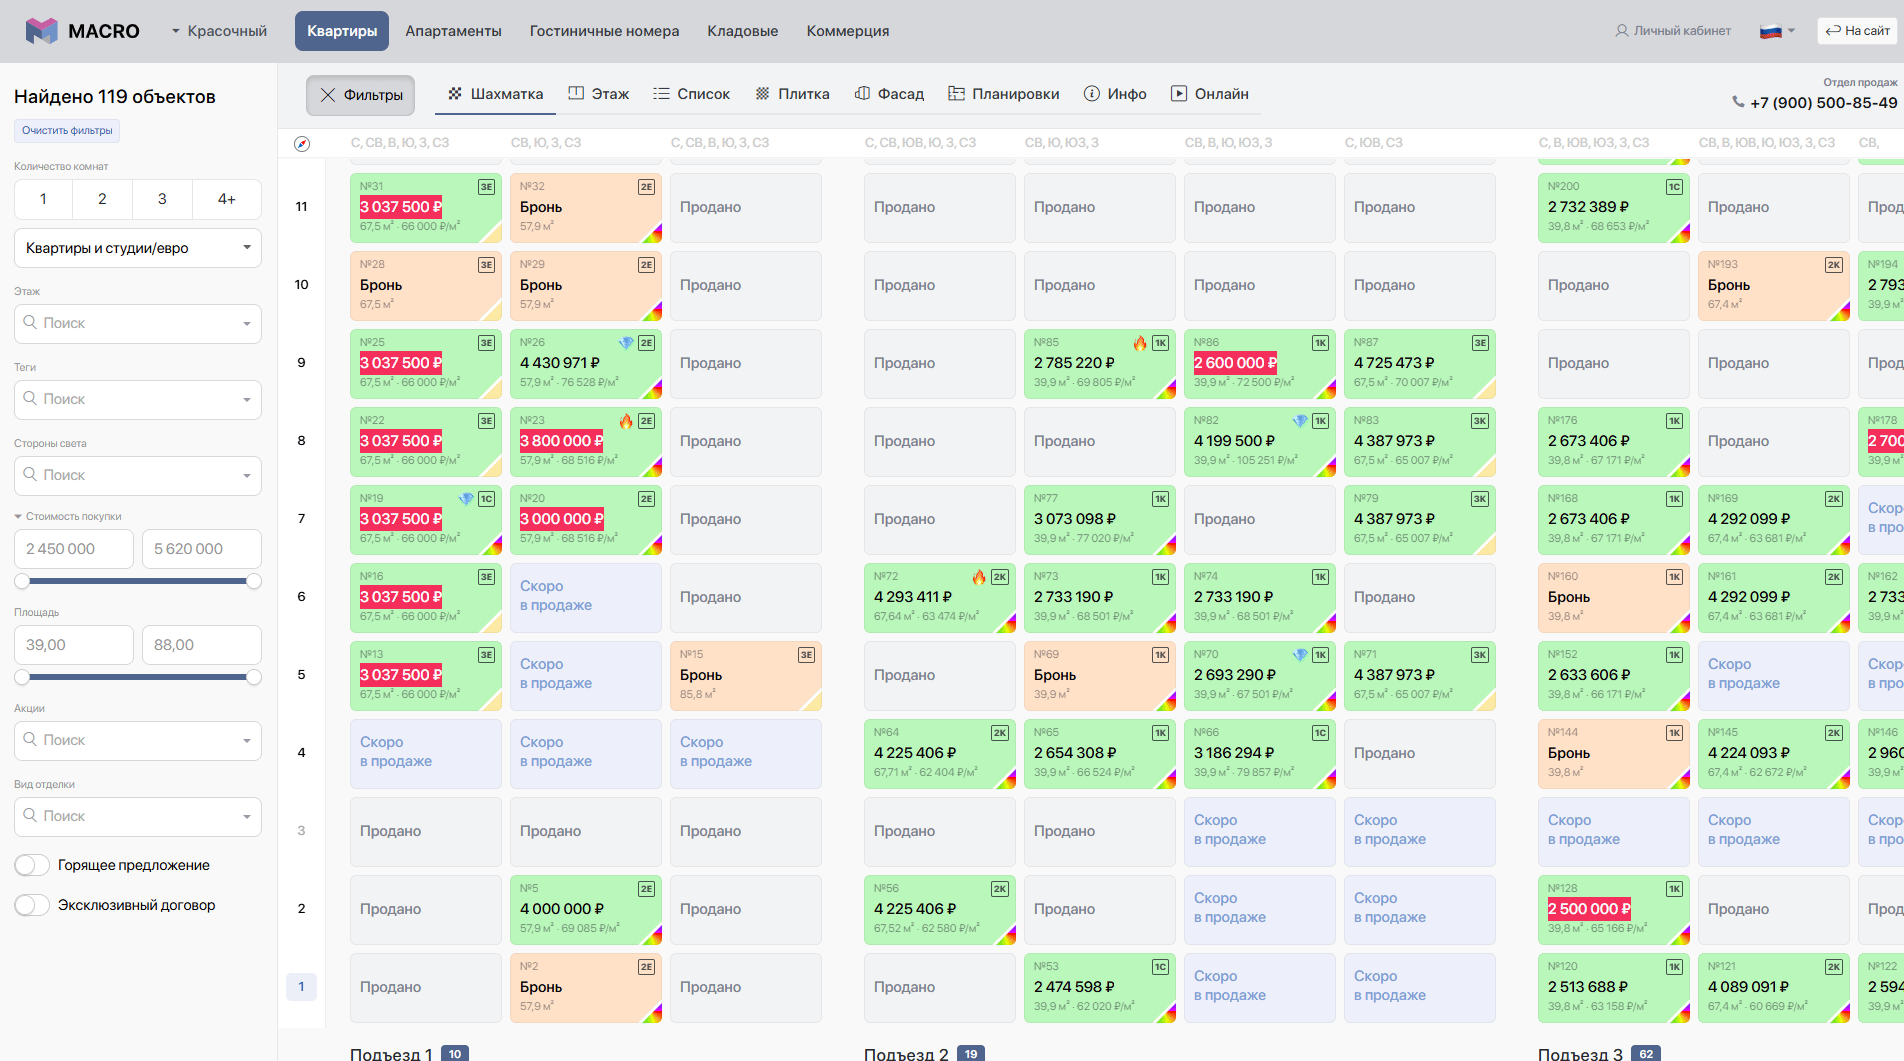Switch to the Апартаменты tab

coord(453,31)
